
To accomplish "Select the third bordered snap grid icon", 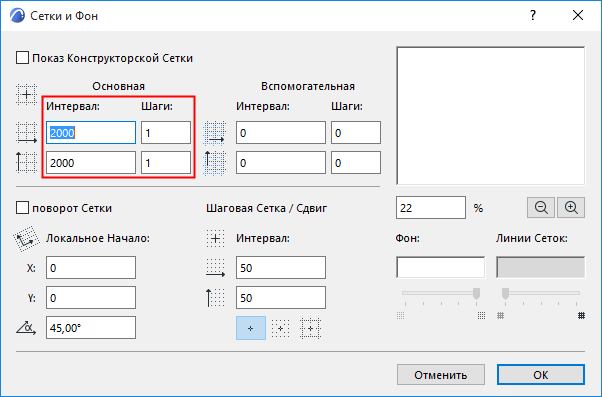I will [310, 328].
